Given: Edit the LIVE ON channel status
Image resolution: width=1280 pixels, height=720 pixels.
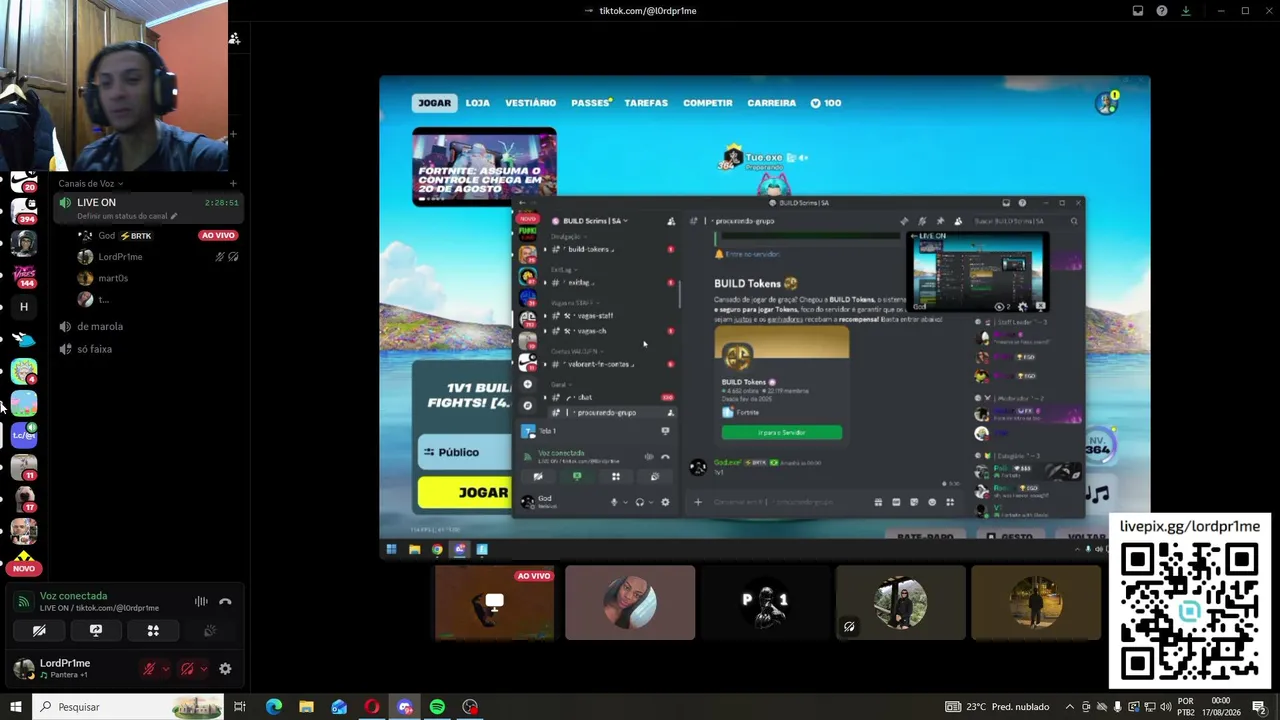Looking at the screenshot, I should pos(127,216).
